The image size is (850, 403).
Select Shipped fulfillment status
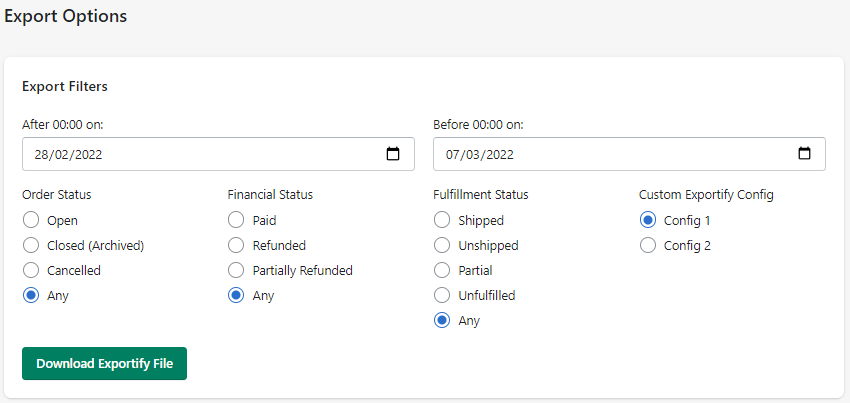[x=442, y=220]
